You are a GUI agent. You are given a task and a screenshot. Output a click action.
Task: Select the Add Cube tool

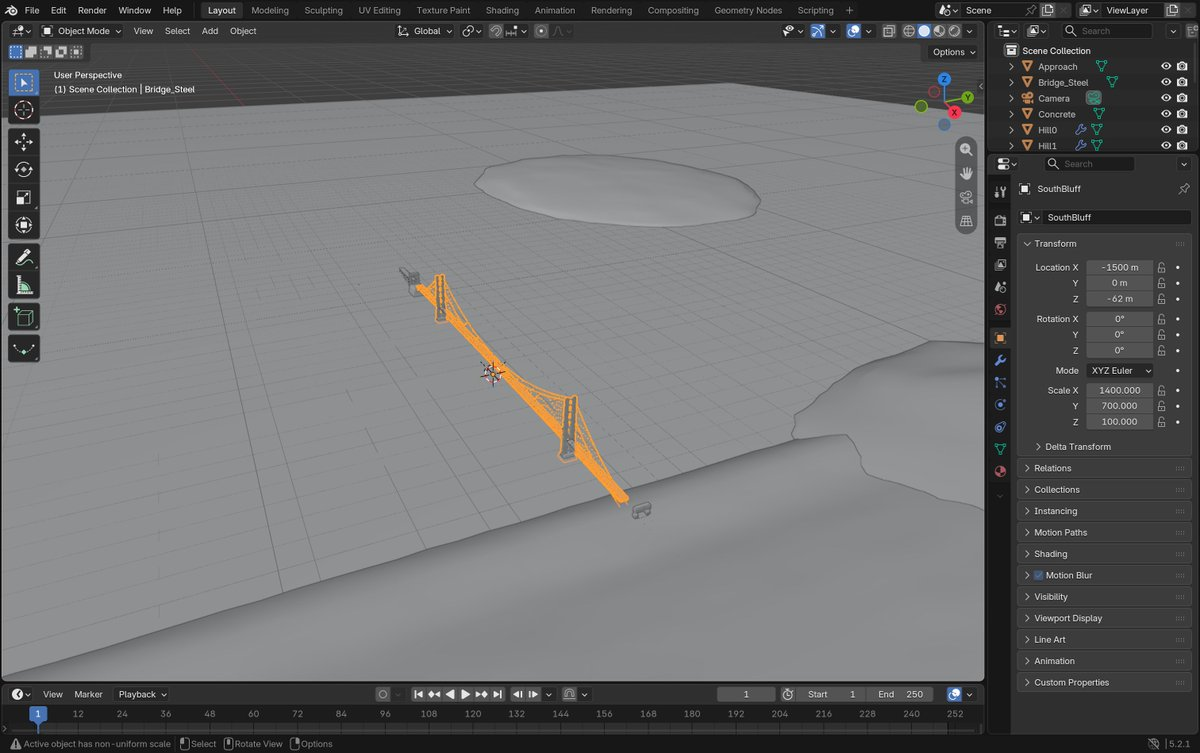click(24, 318)
